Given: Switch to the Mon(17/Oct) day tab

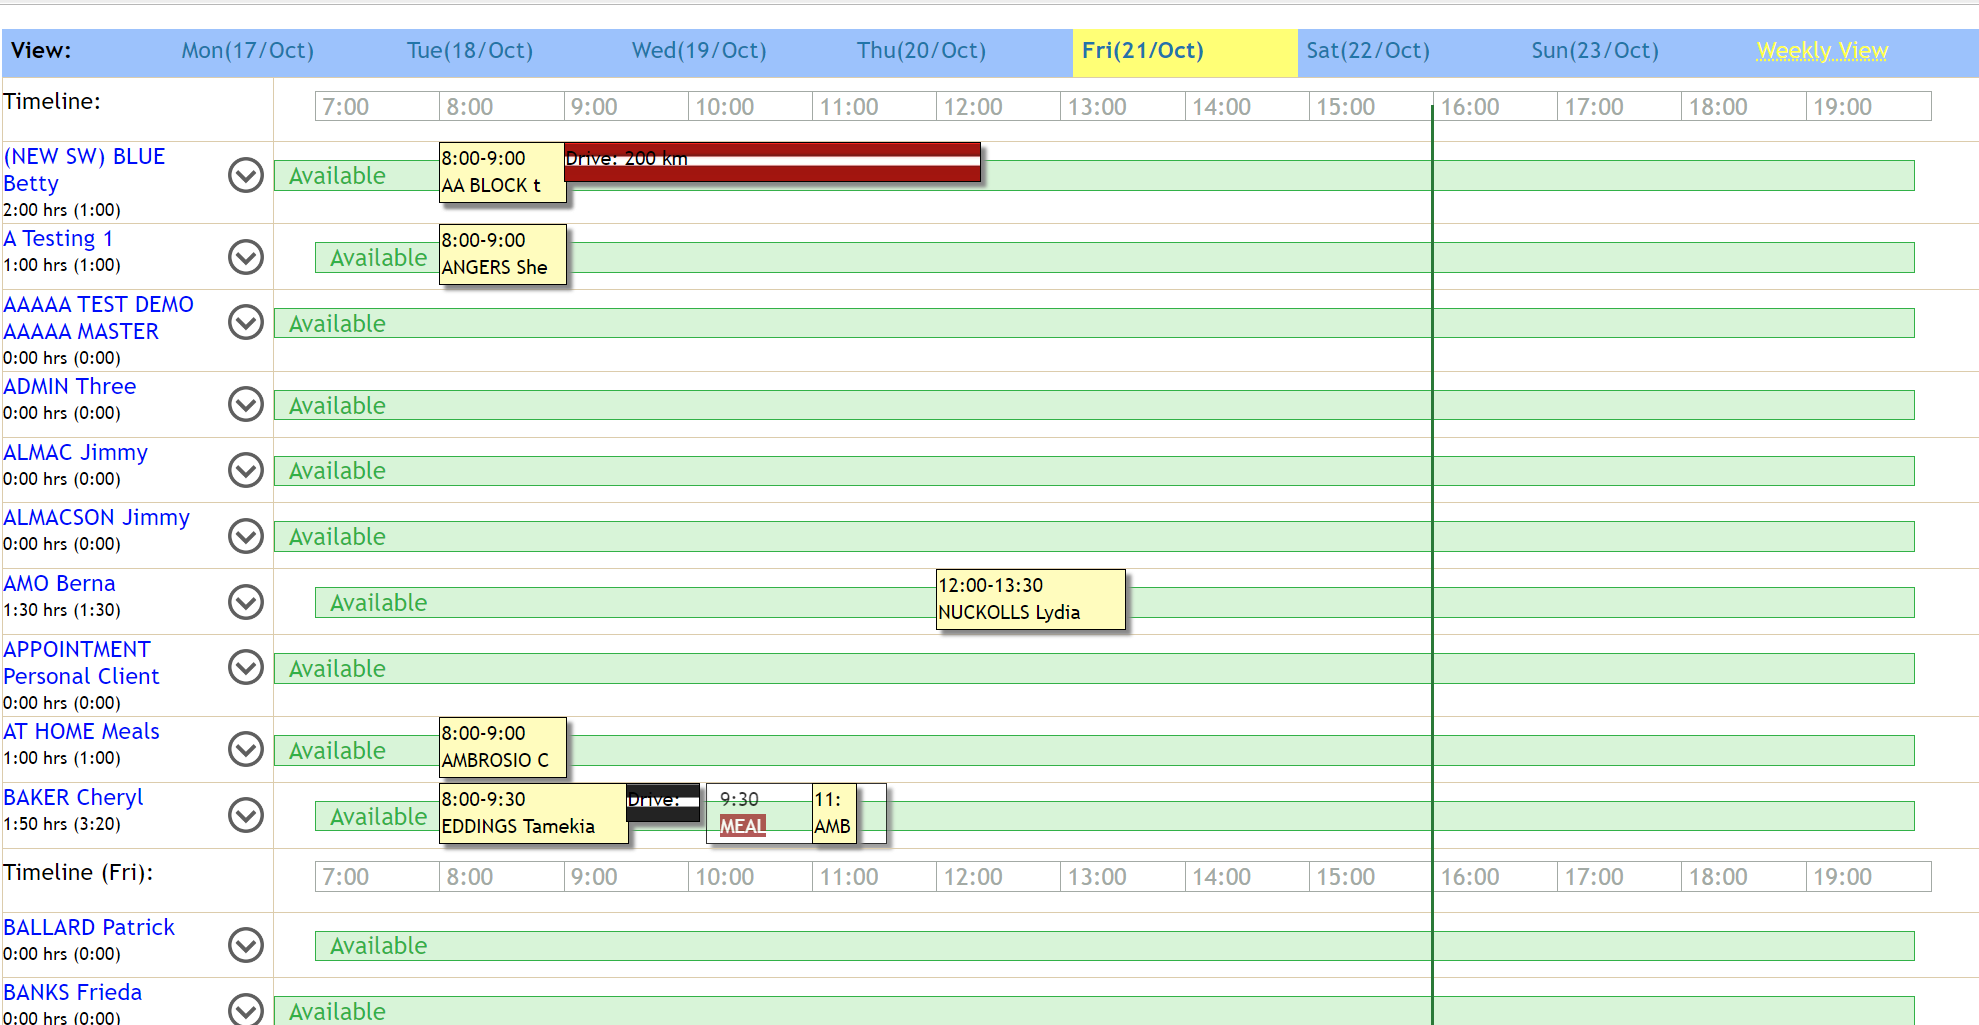Looking at the screenshot, I should (x=247, y=50).
